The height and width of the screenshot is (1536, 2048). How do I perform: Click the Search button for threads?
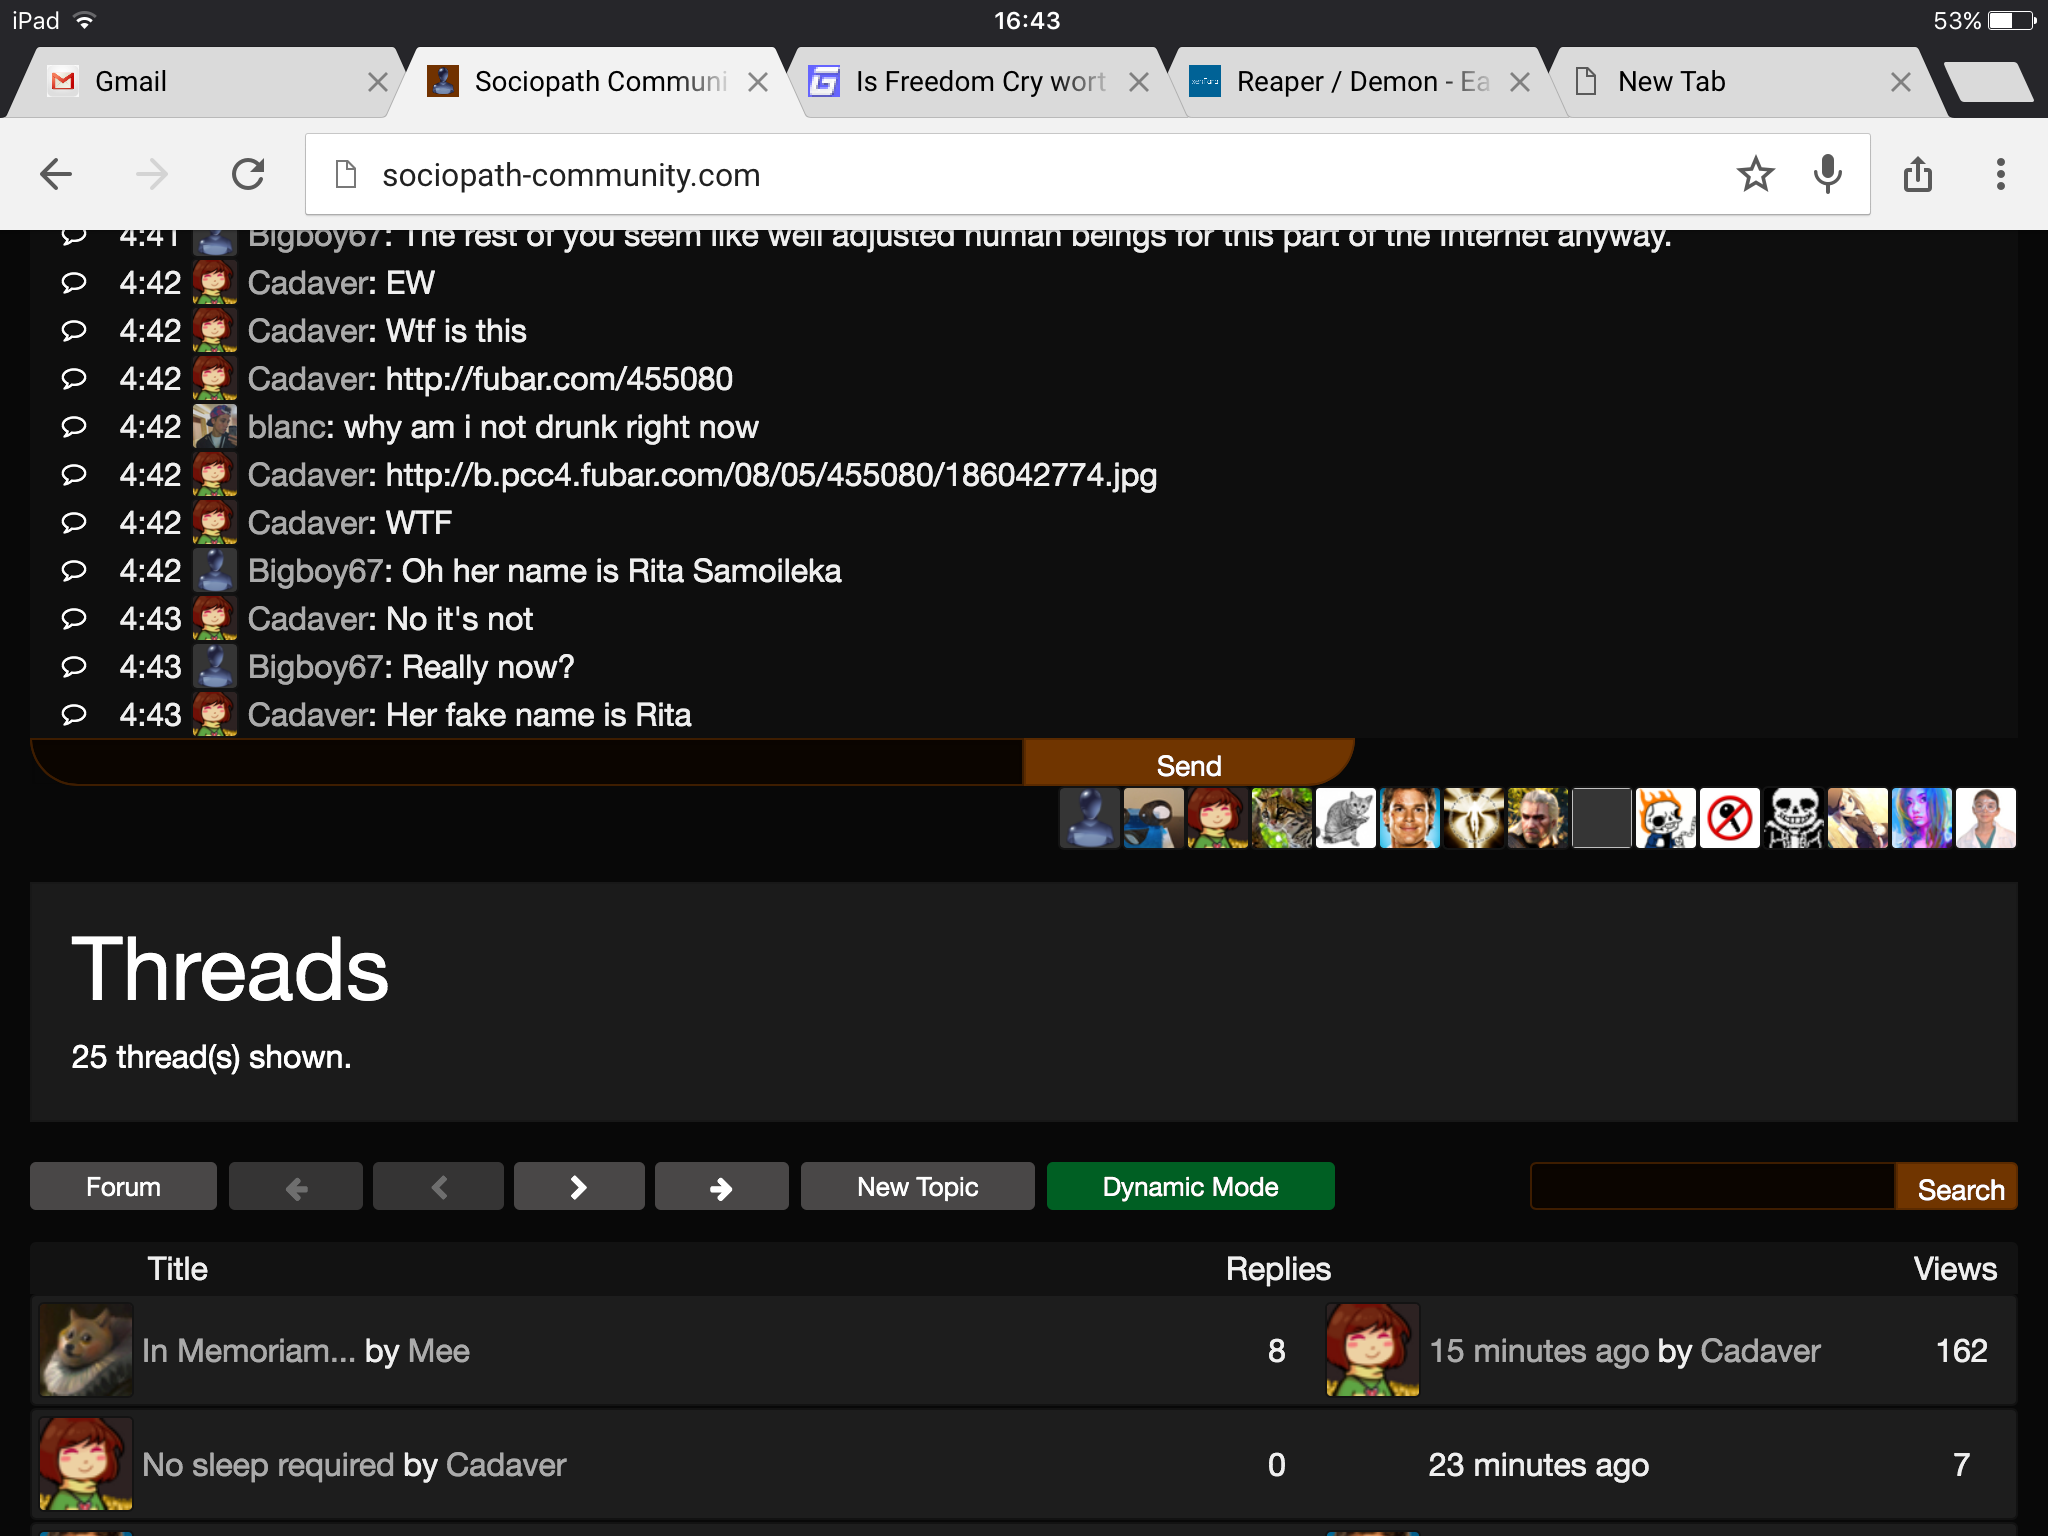coord(1957,1187)
